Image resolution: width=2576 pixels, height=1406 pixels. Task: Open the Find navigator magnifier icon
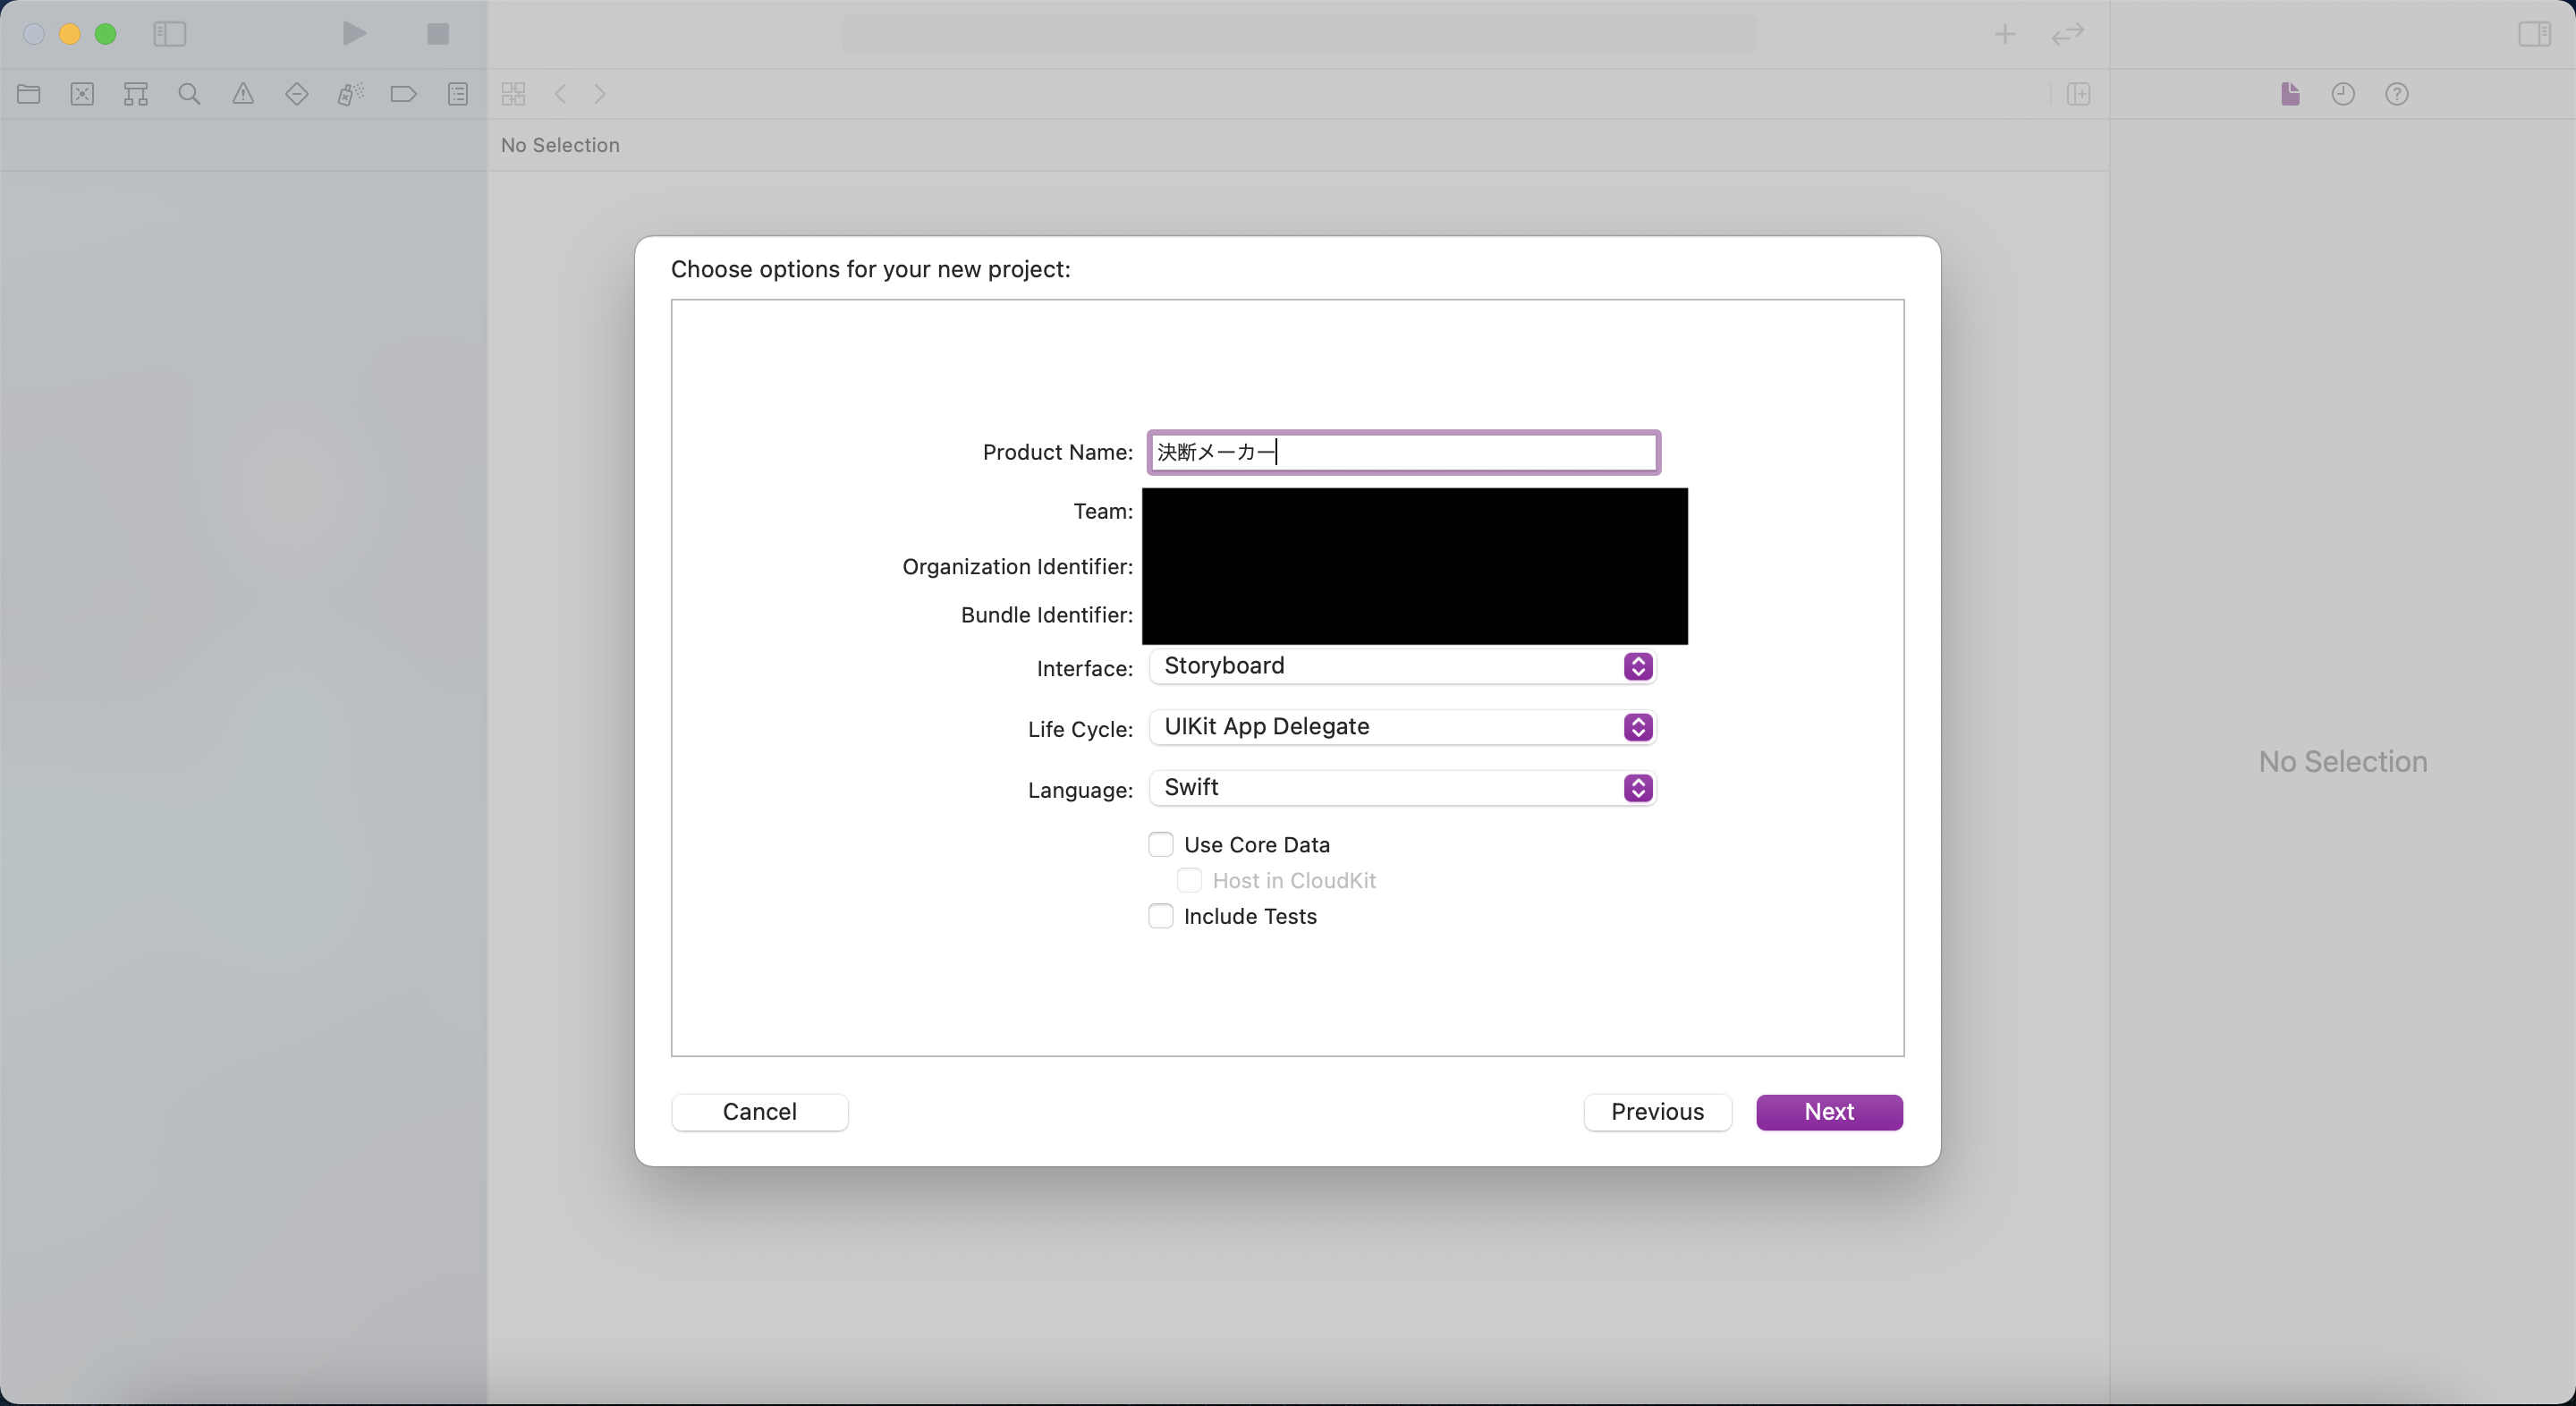click(189, 94)
